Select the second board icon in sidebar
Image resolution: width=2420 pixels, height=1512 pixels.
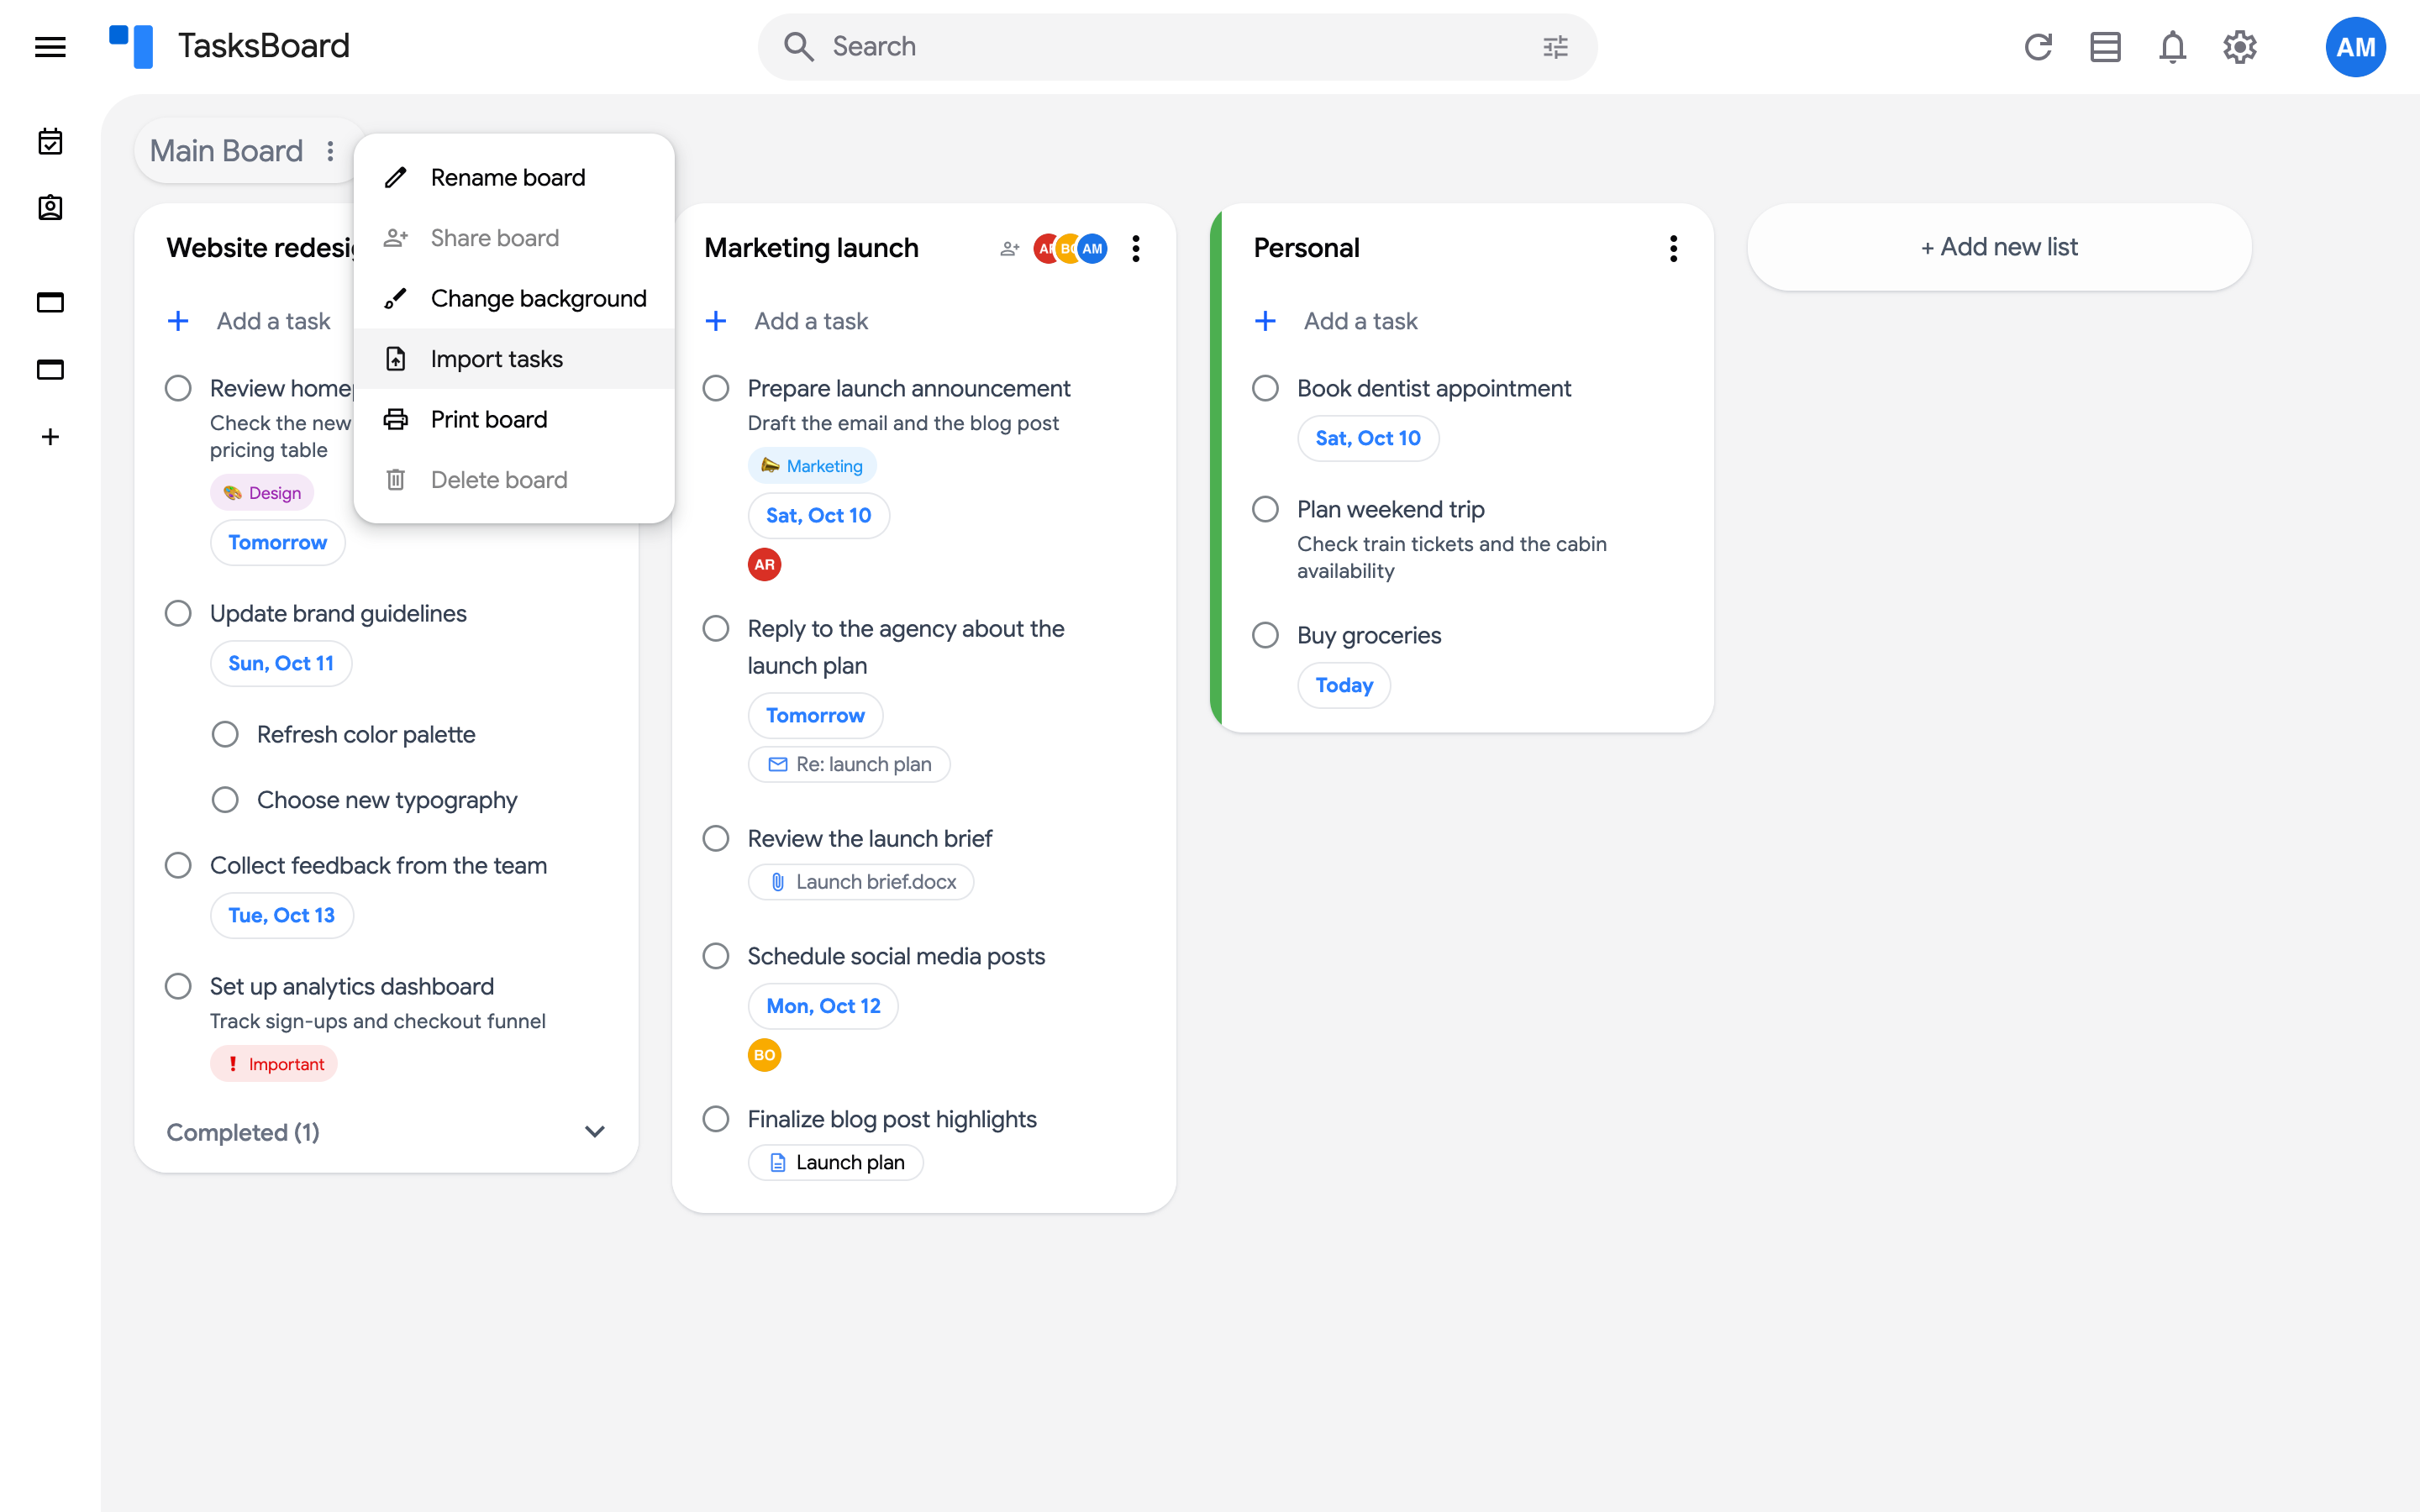[x=50, y=369]
